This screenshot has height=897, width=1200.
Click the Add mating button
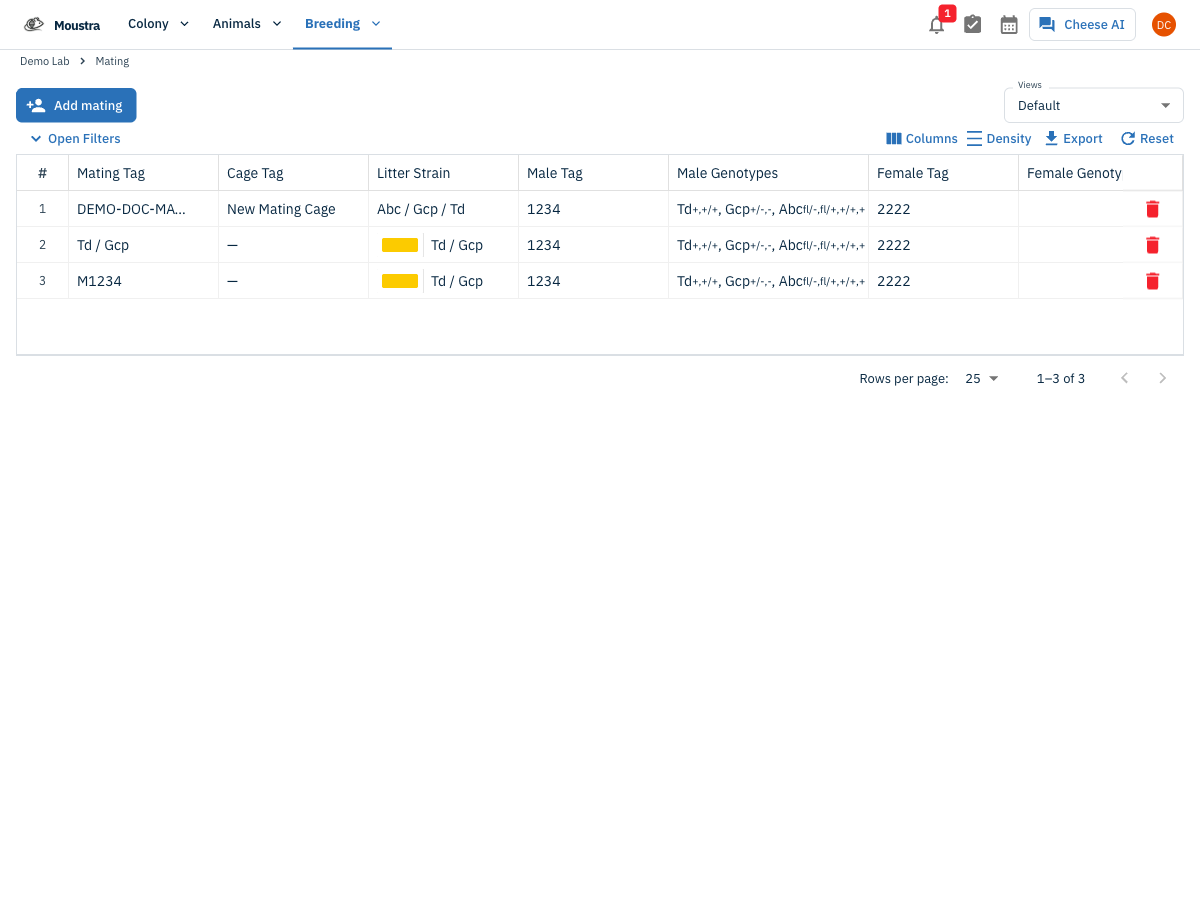(76, 105)
